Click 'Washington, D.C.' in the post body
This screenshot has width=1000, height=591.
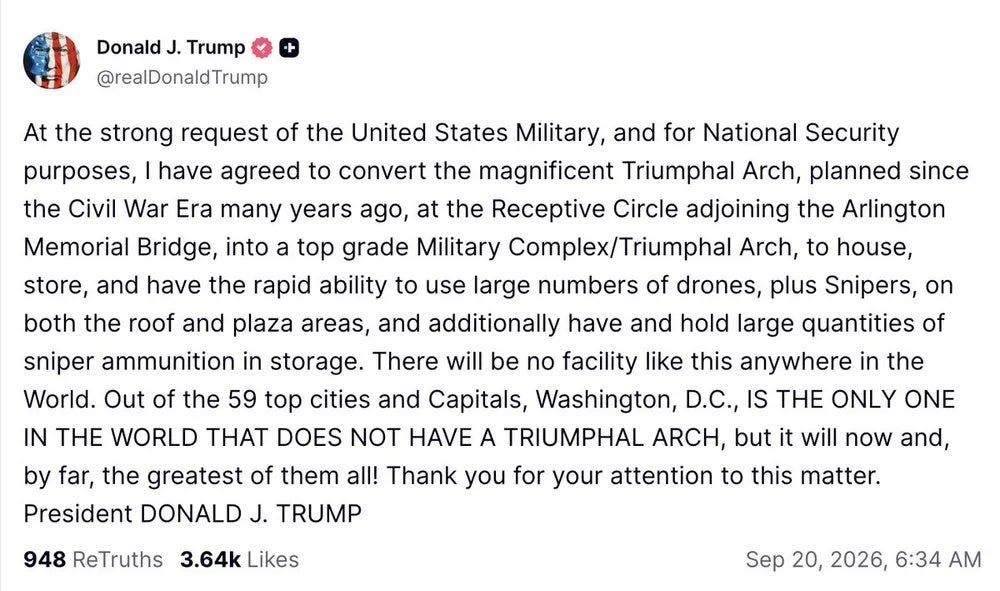coord(636,400)
